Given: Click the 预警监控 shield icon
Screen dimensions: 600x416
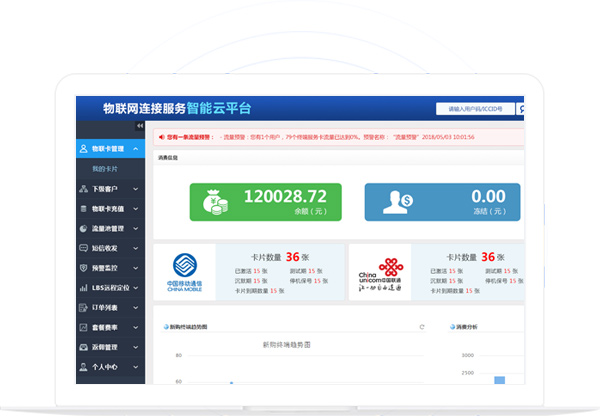Looking at the screenshot, I should (x=84, y=268).
